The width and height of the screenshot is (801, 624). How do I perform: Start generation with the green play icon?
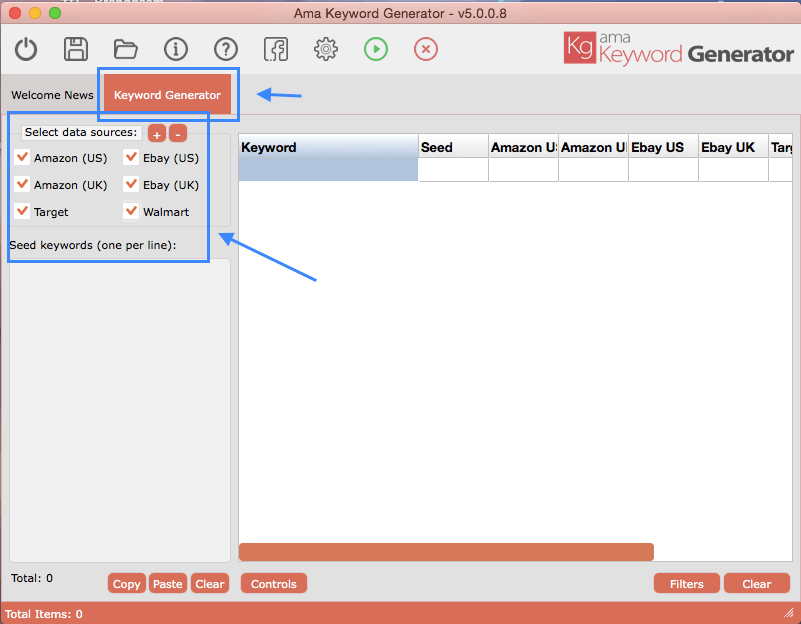(376, 49)
